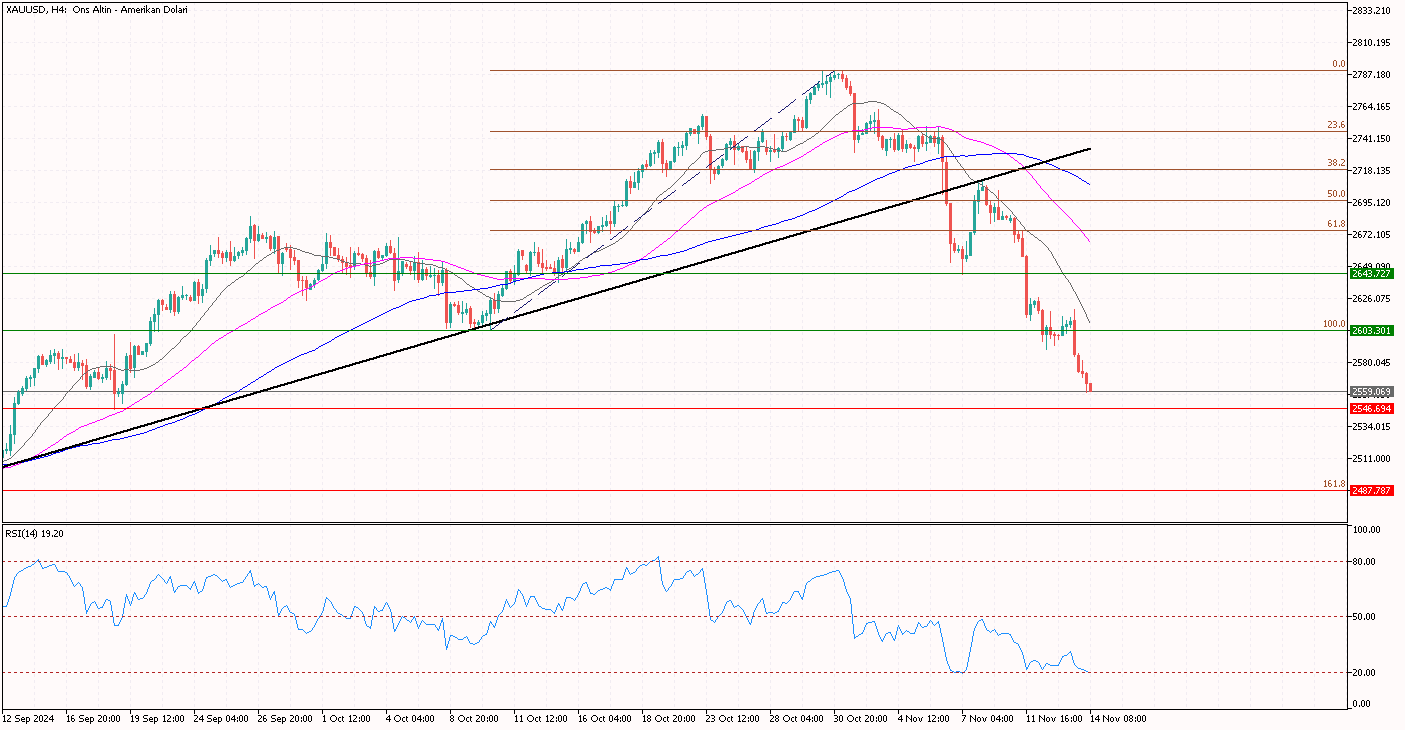Click the 2810.195 price axis value
1405x730 pixels.
1372,43
